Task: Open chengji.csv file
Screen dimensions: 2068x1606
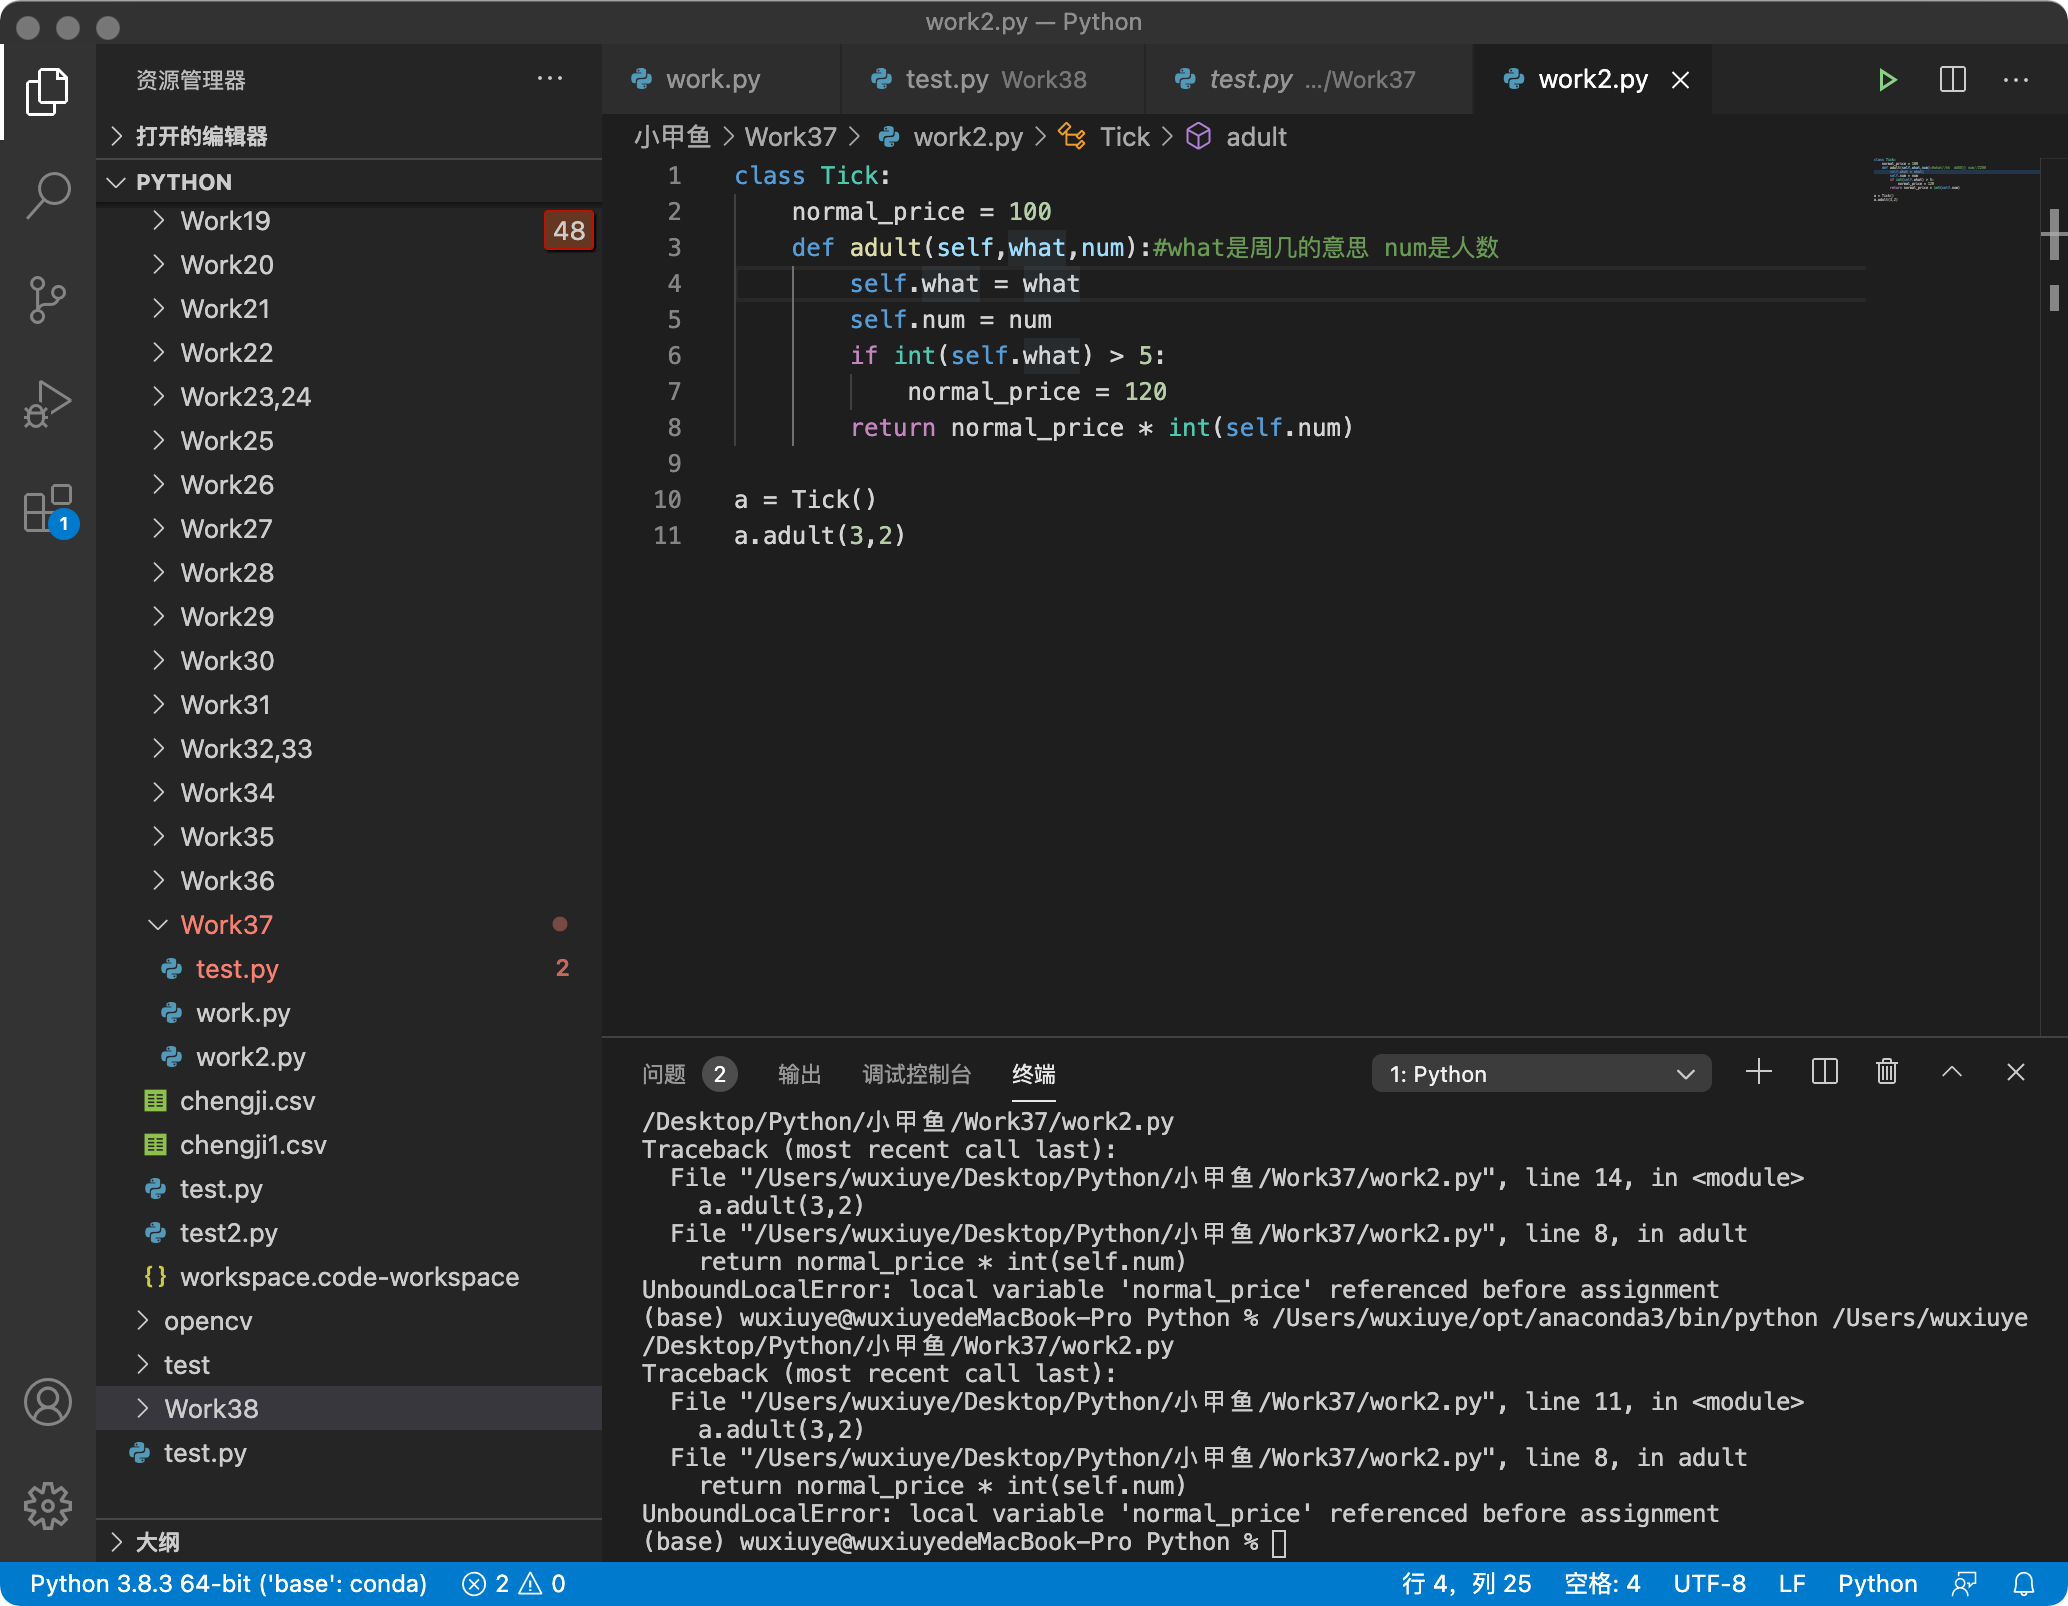Action: tap(349, 1101)
